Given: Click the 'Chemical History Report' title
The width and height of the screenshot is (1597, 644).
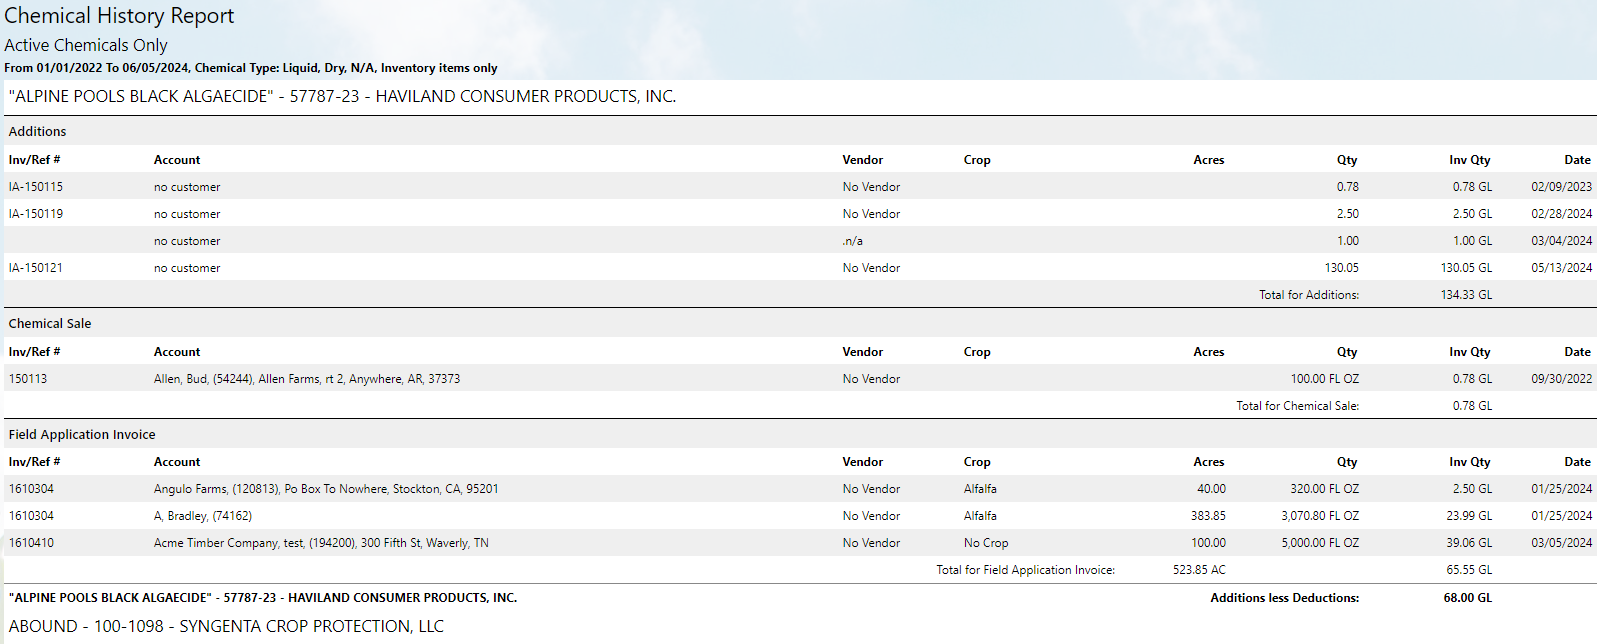Looking at the screenshot, I should pos(119,16).
